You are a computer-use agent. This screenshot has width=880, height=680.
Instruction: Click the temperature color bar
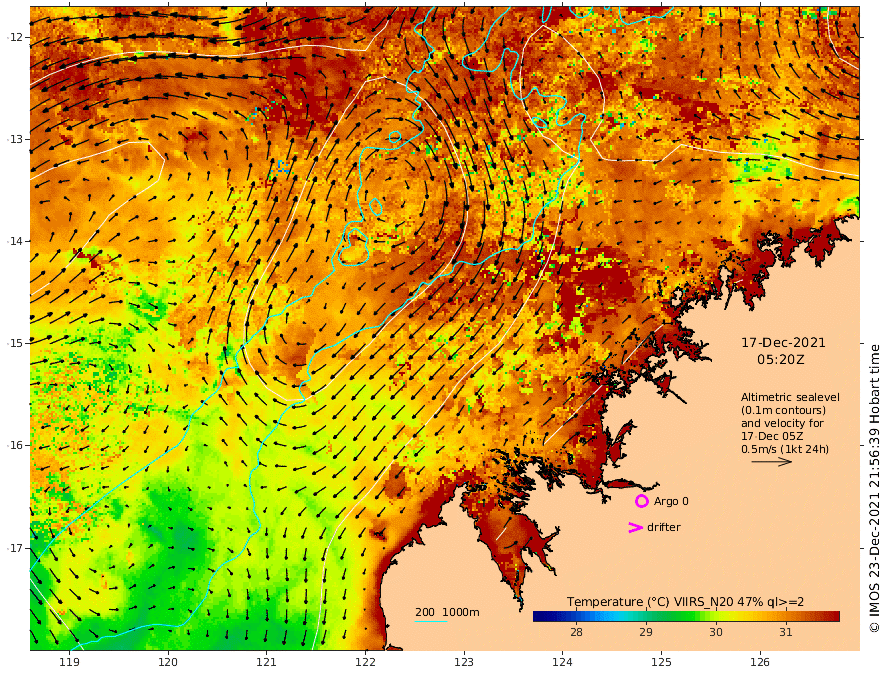point(686,617)
